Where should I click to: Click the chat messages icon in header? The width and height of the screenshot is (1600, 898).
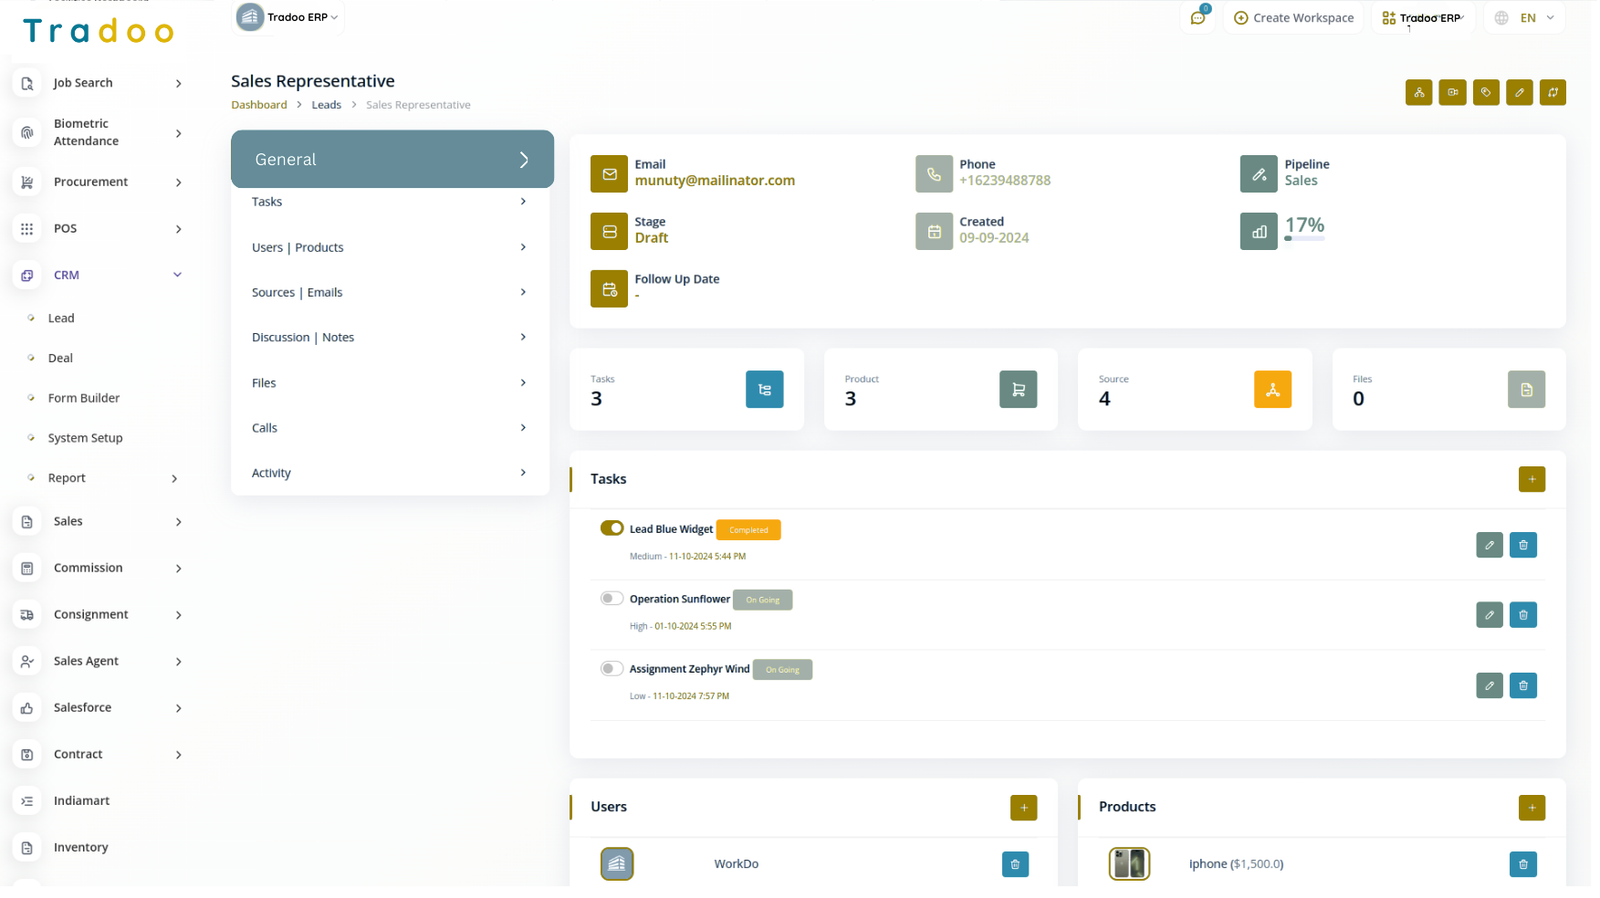tap(1197, 18)
